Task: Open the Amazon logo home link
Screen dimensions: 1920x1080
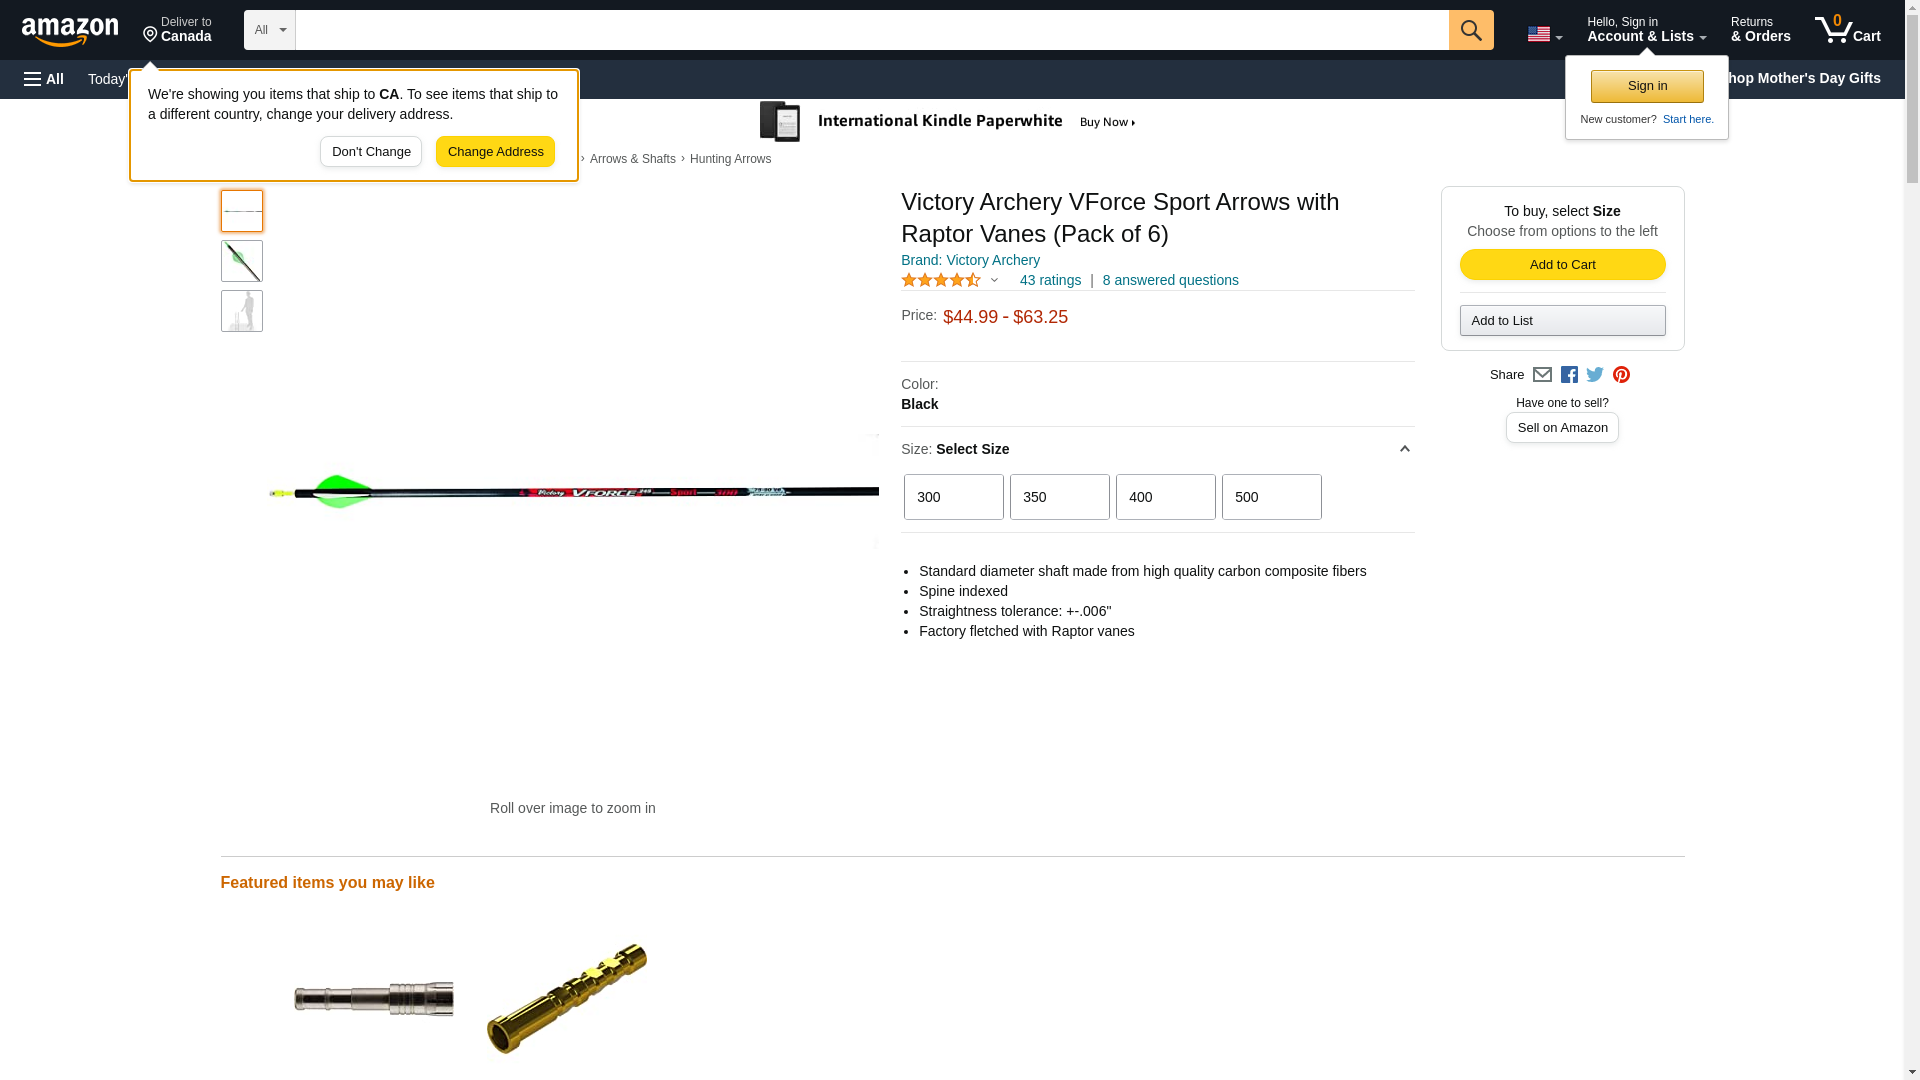Action: (x=70, y=32)
